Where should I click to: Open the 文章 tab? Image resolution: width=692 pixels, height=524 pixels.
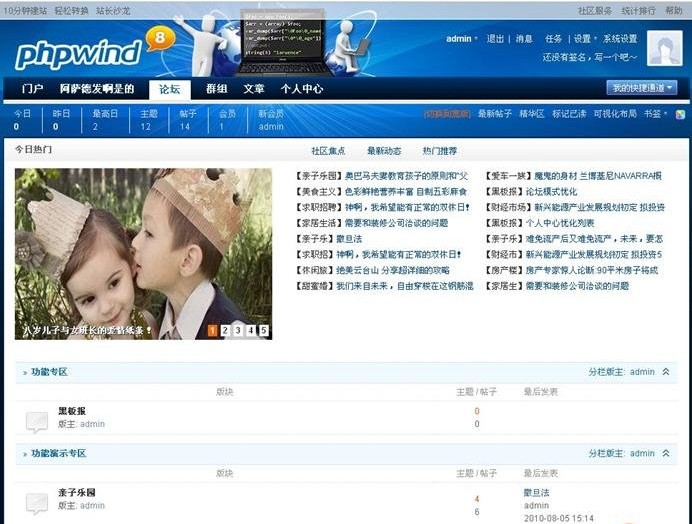(x=254, y=89)
